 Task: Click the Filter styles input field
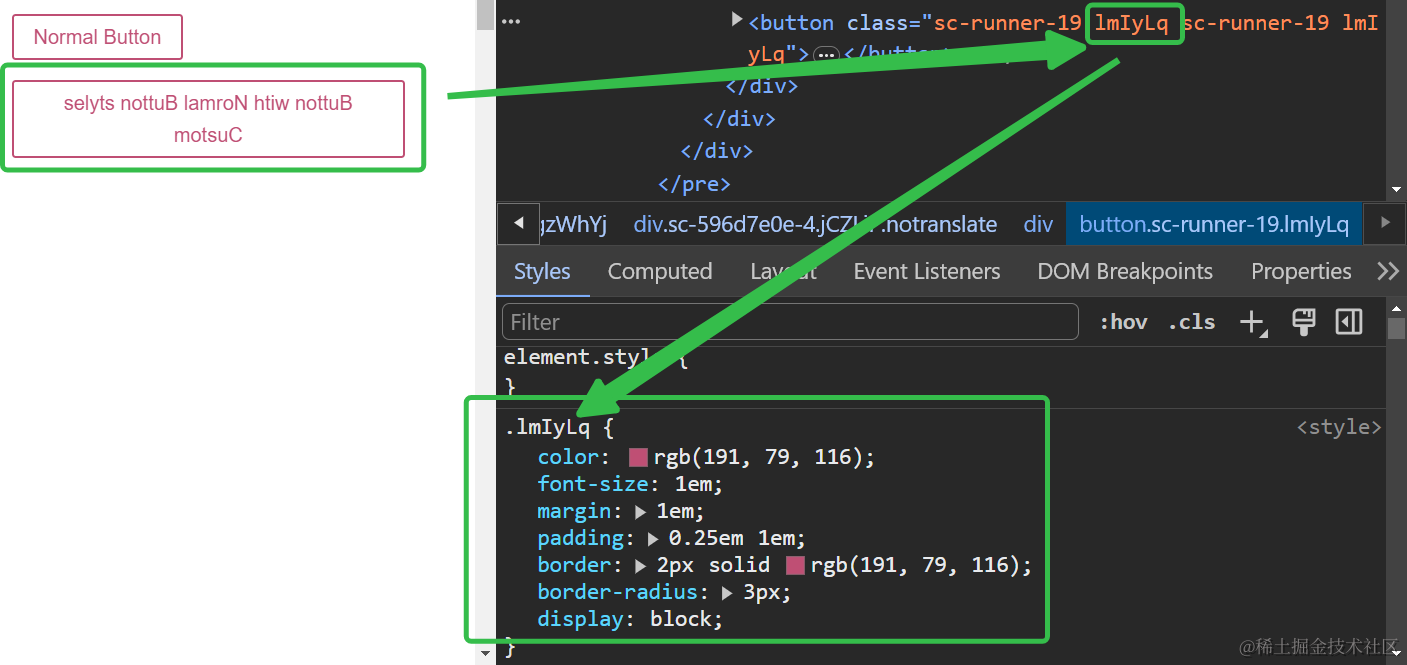pos(789,322)
